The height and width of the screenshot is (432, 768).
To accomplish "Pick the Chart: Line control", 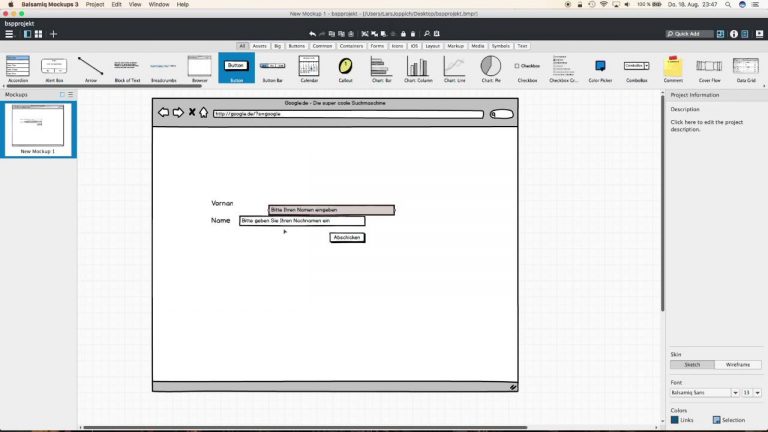I will pos(455,69).
